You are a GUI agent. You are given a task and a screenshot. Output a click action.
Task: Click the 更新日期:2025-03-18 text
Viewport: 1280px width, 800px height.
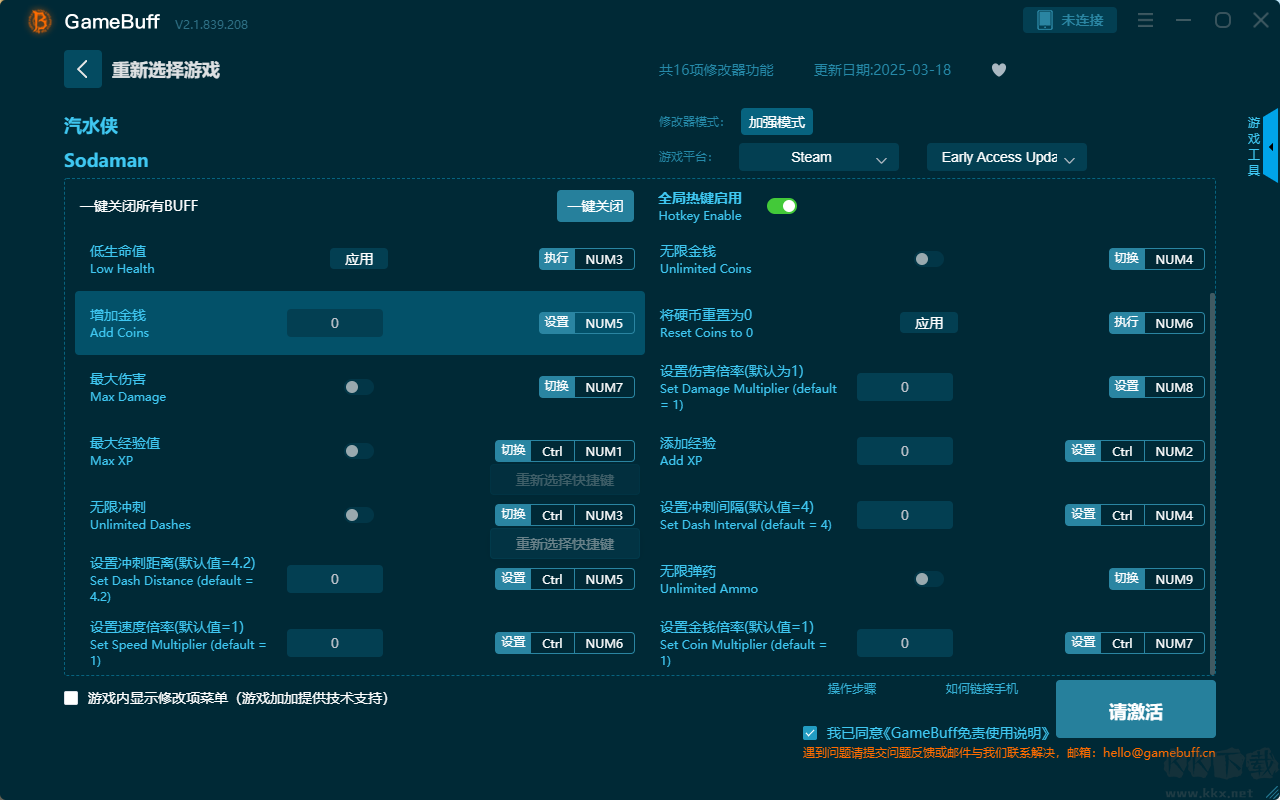click(x=883, y=70)
